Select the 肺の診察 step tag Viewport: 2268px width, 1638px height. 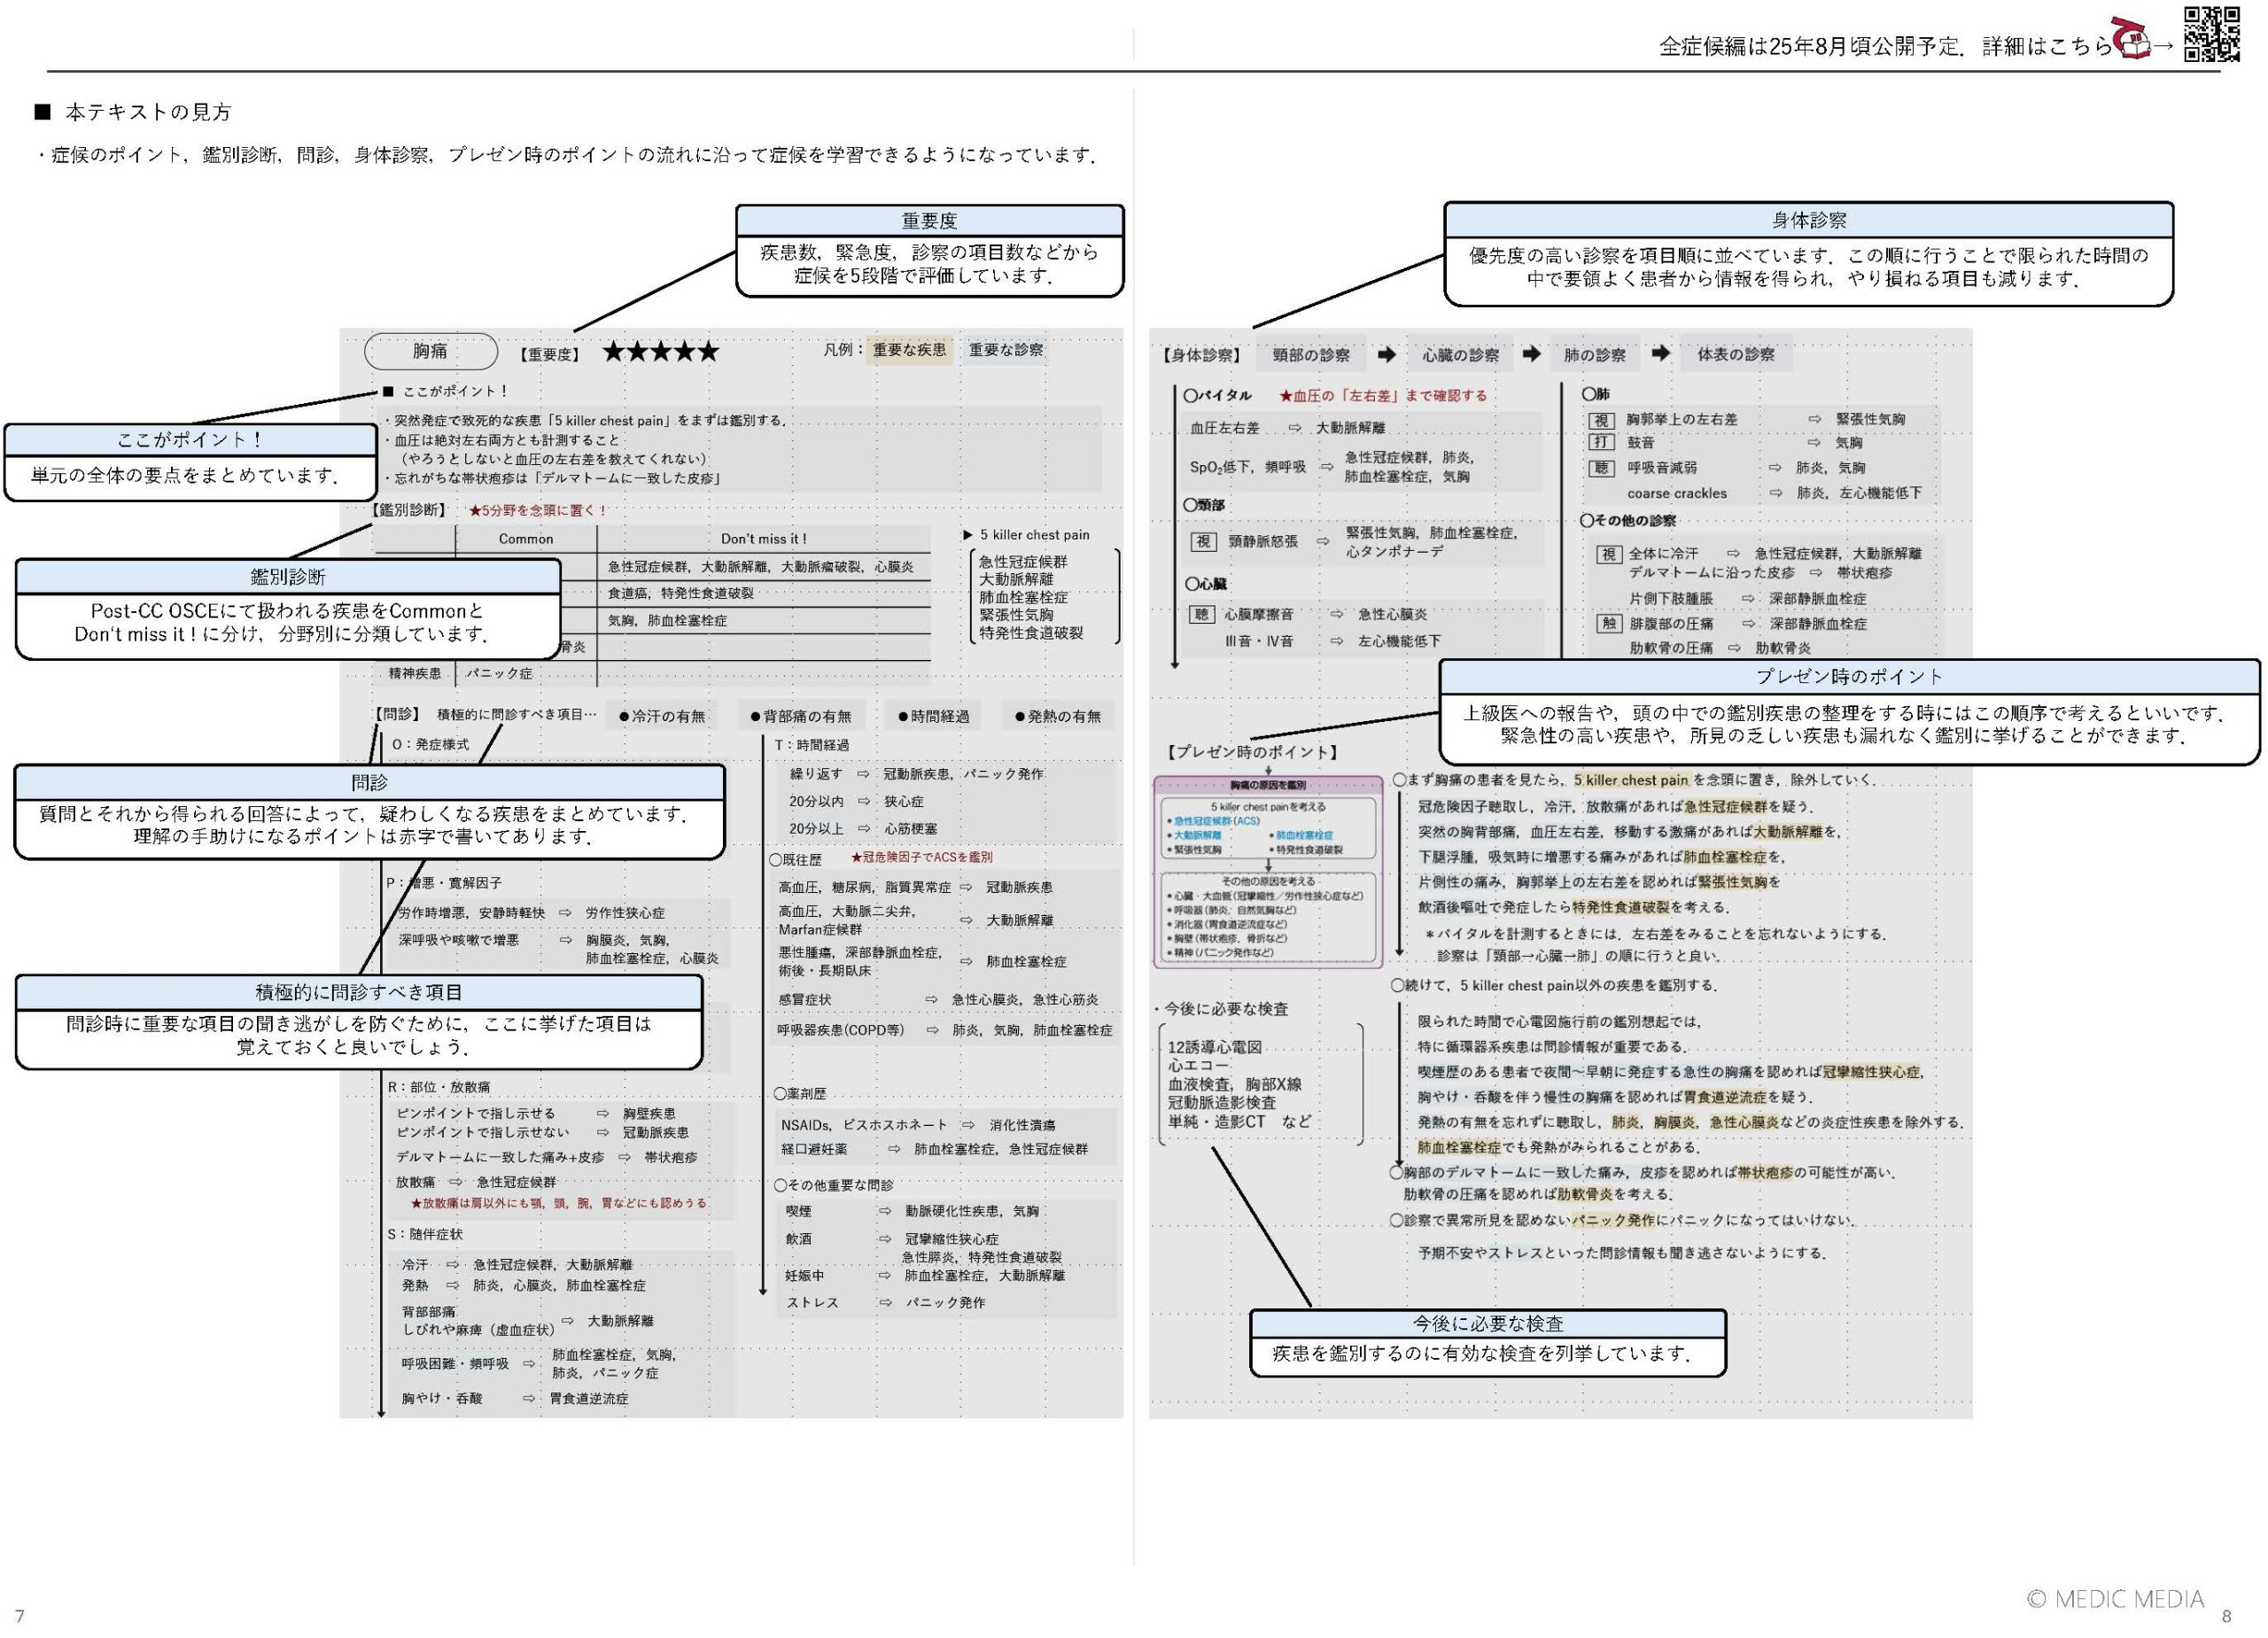click(1595, 355)
